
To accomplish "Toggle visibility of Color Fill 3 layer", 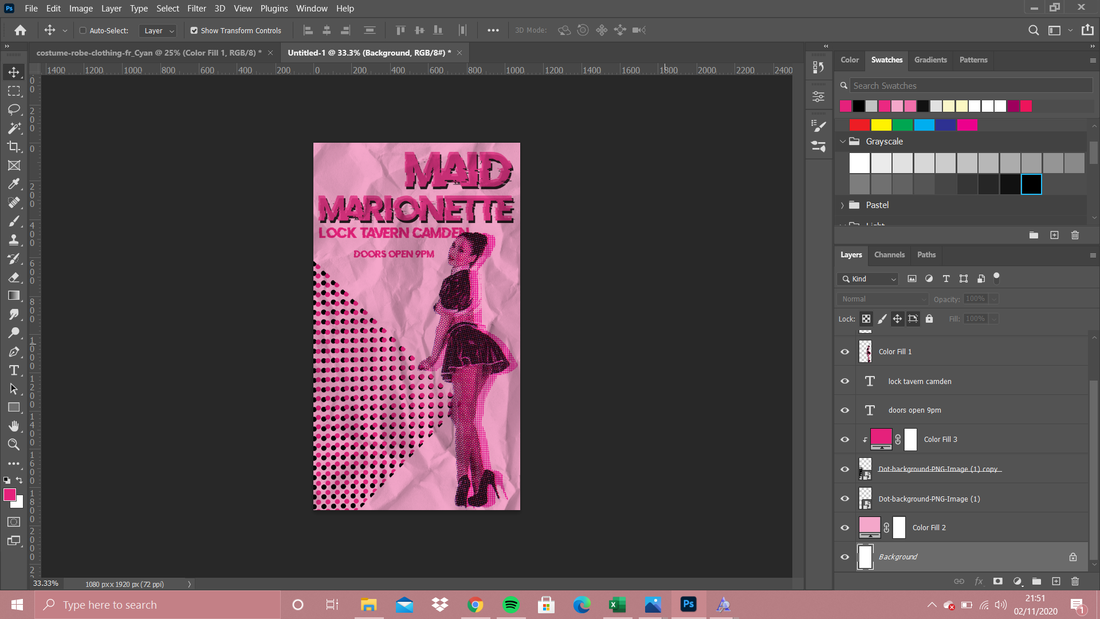I will point(845,439).
